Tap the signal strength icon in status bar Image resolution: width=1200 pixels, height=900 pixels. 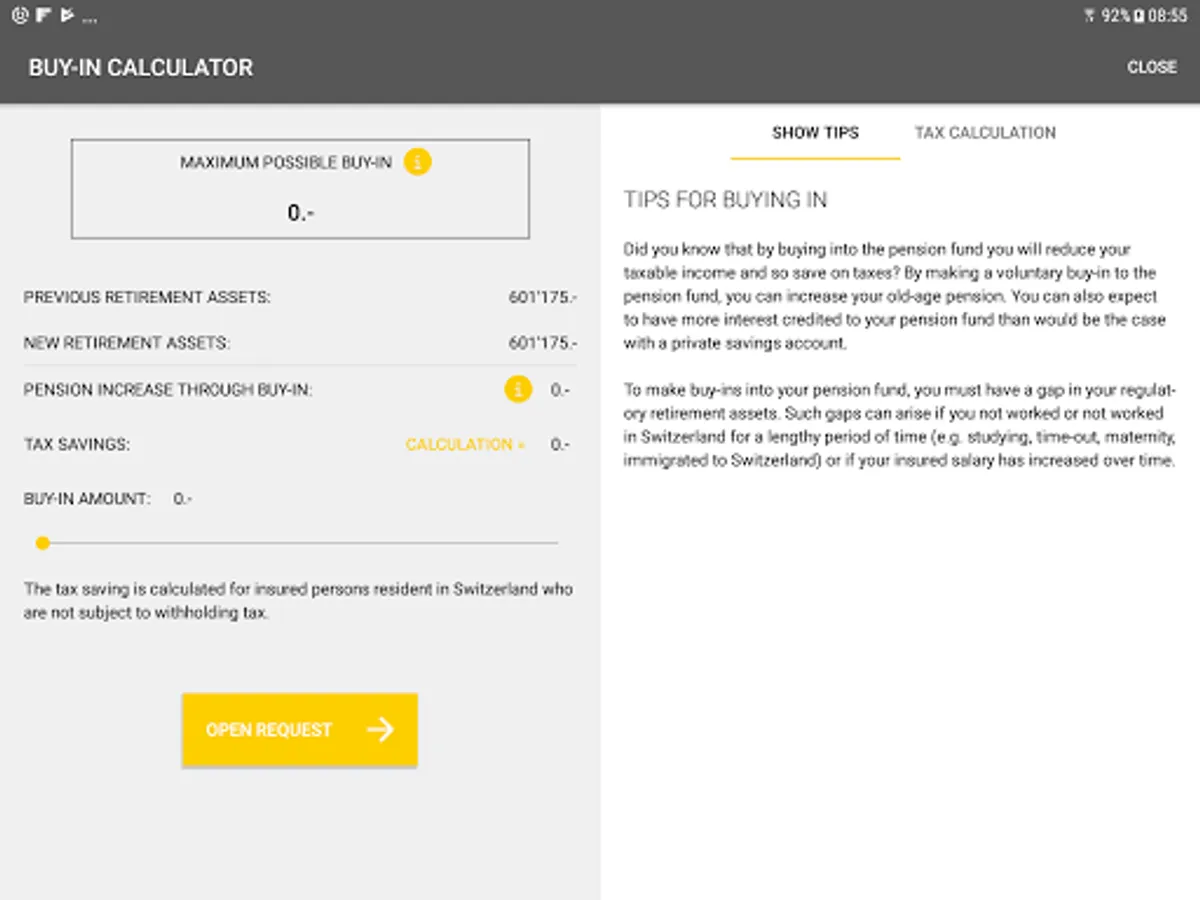pos(1089,14)
